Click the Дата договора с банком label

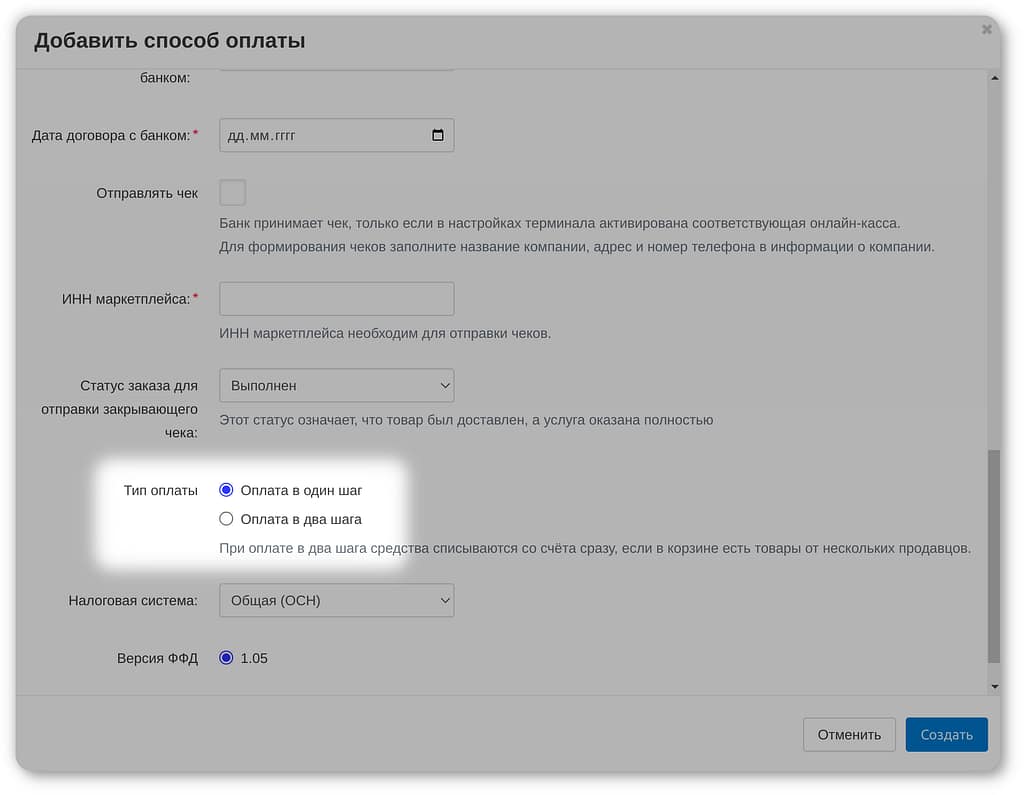pos(111,135)
